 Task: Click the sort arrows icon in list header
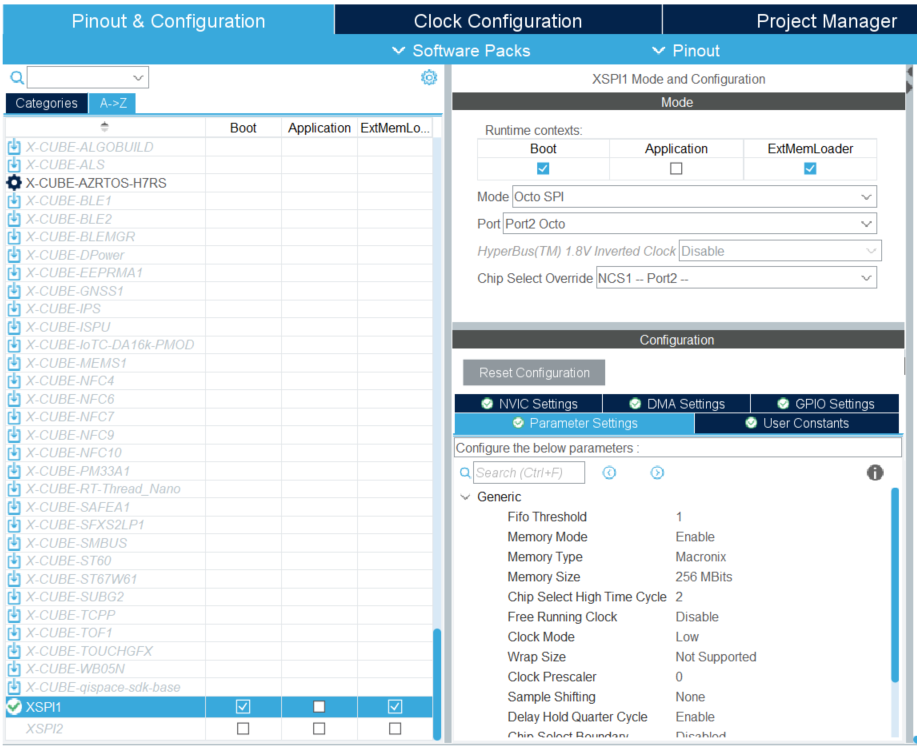point(104,126)
